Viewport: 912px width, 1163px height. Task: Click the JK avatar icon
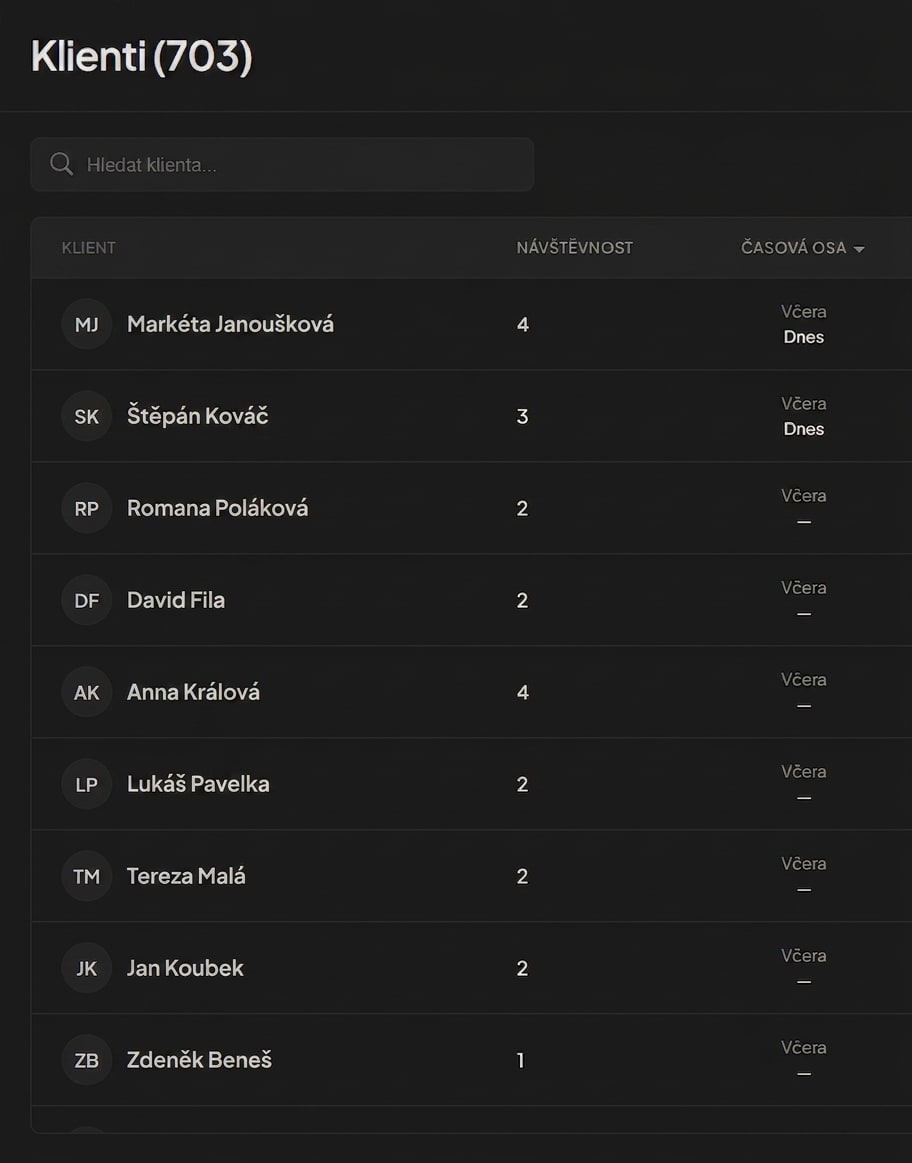pyautogui.click(x=86, y=968)
